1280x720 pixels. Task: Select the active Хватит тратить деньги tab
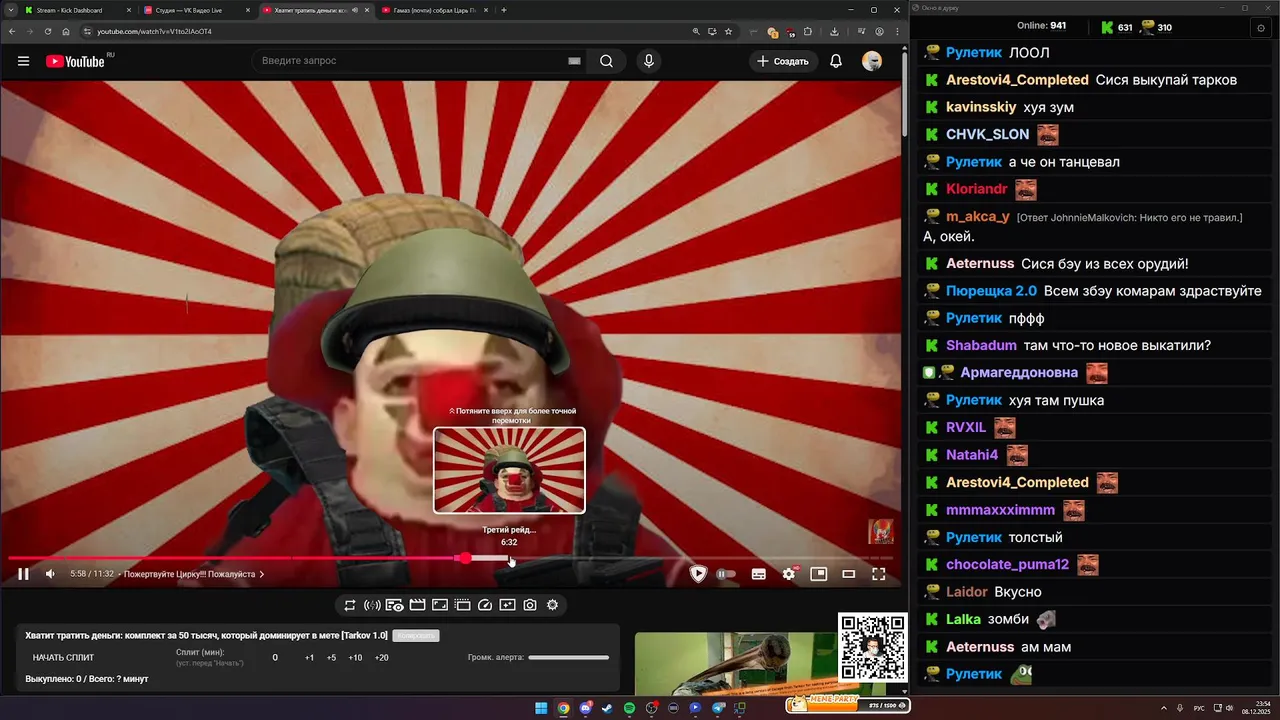pos(315,10)
